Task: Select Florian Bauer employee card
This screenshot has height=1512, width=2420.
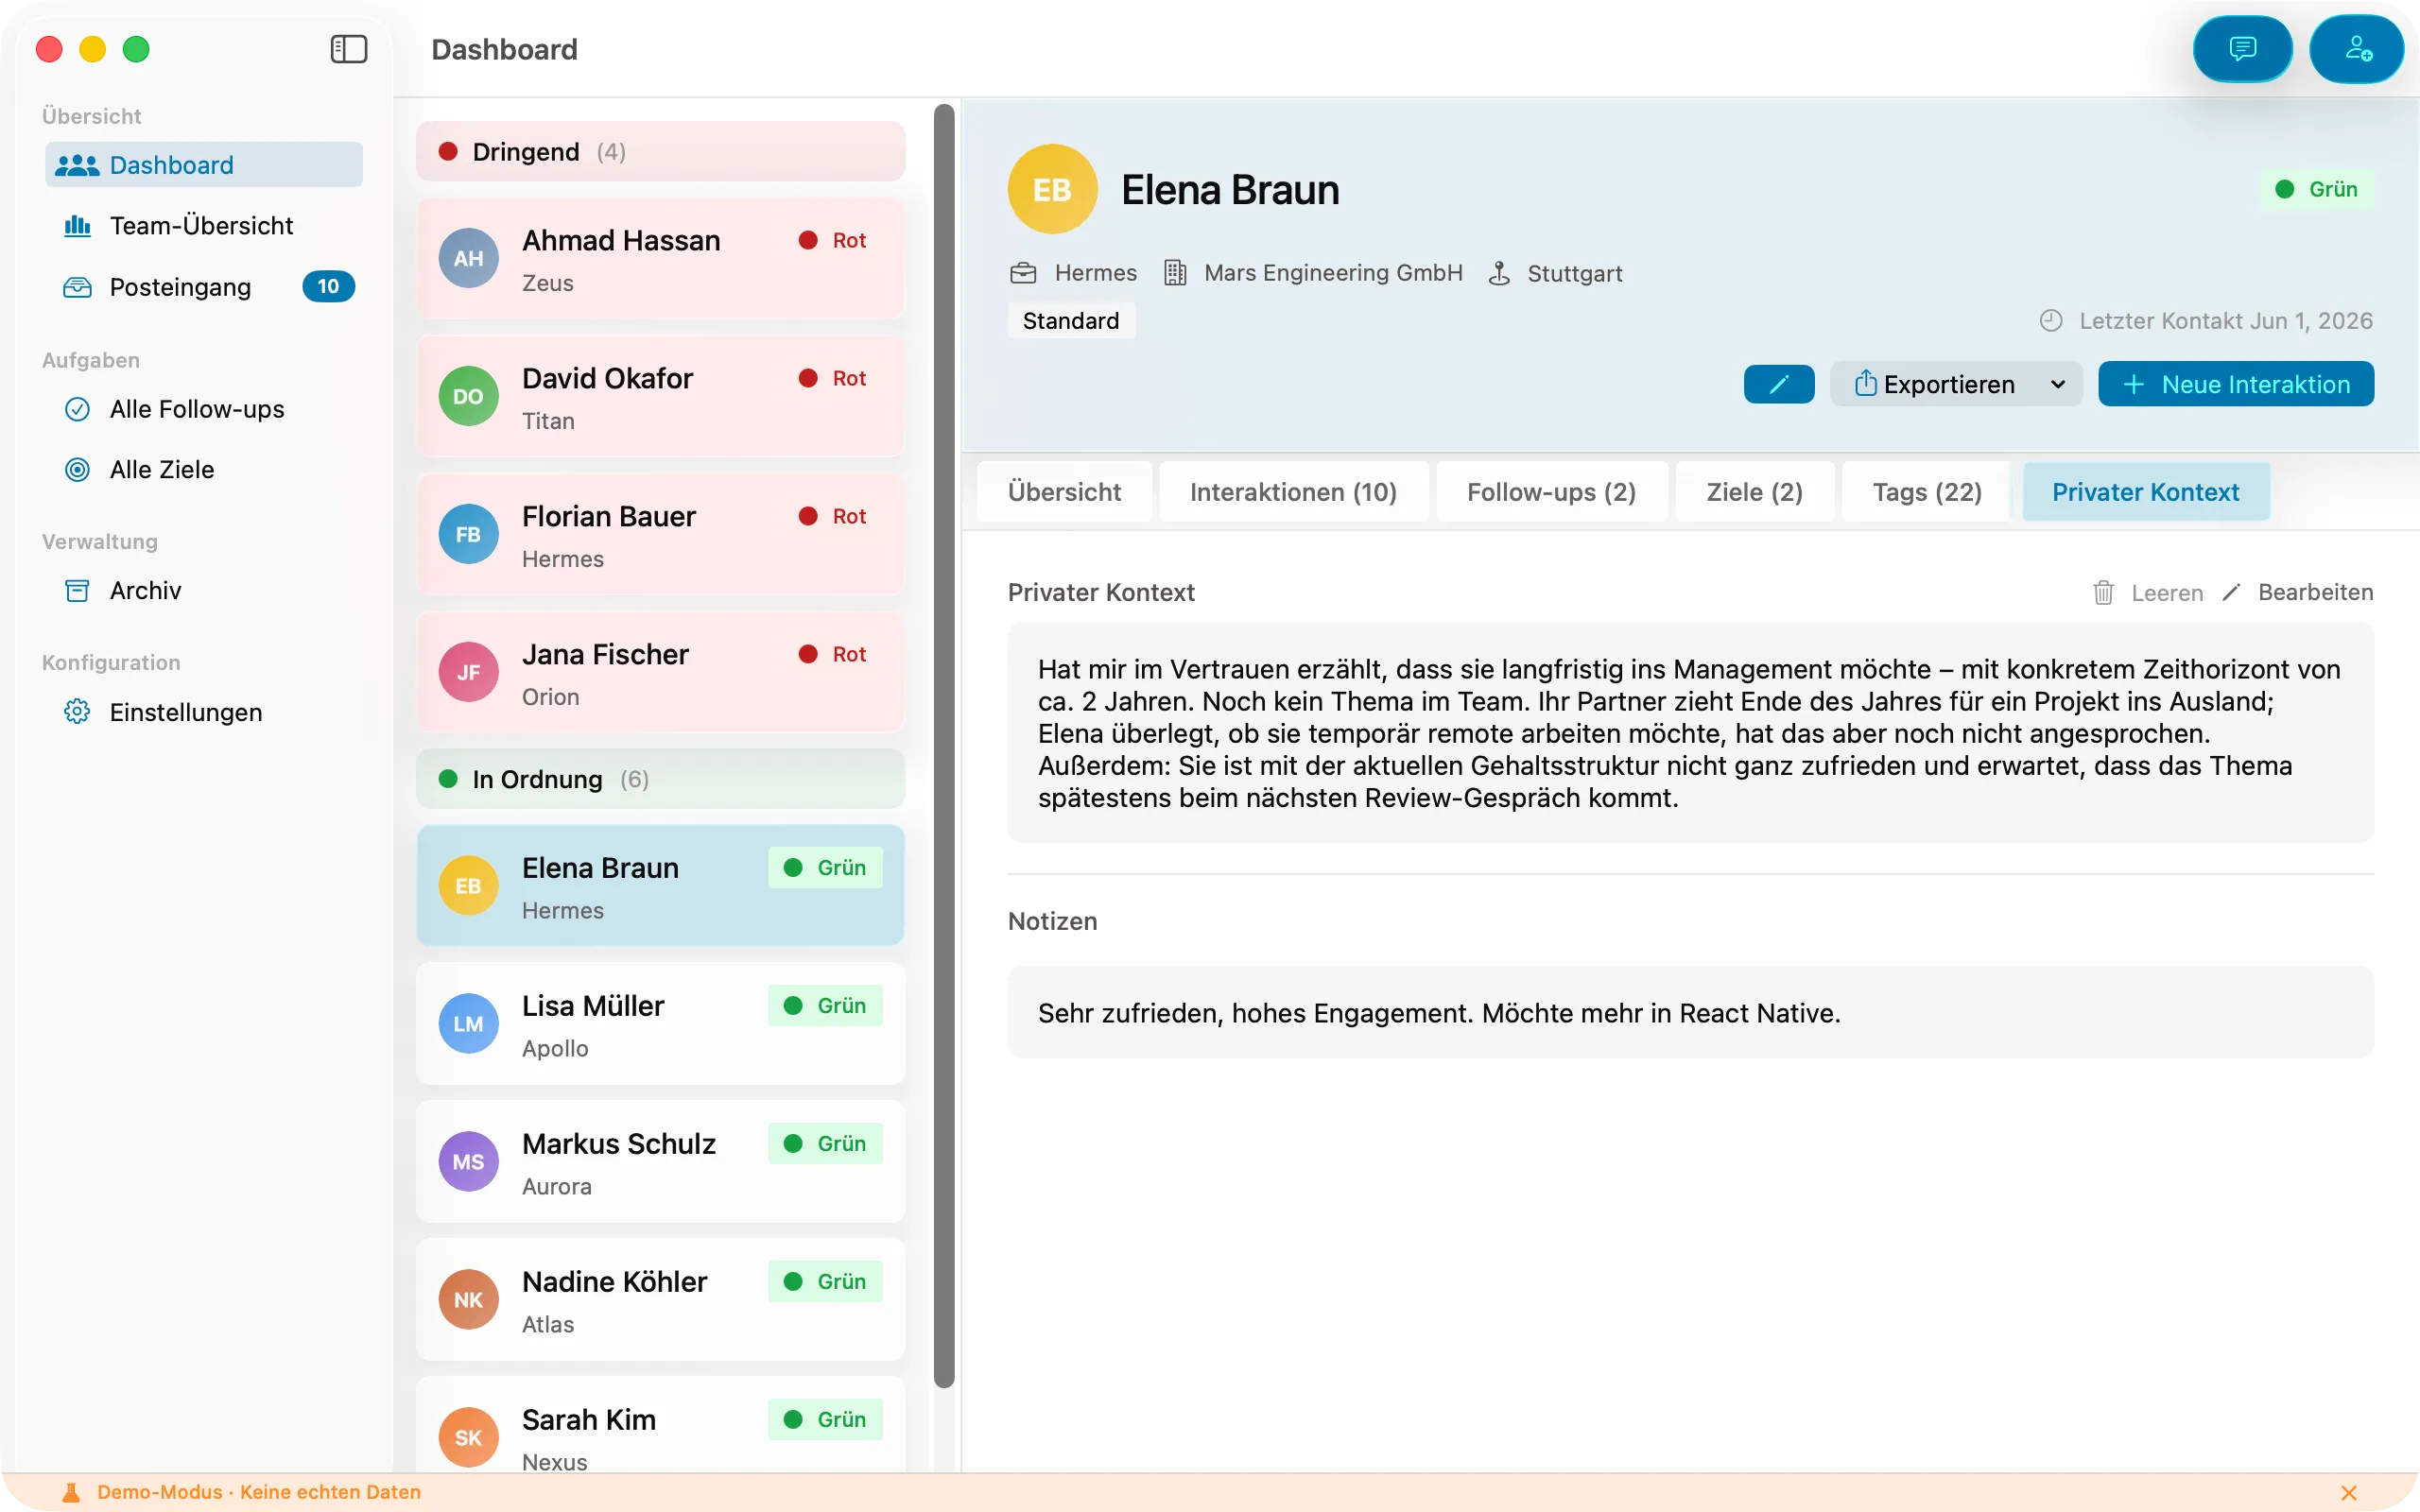Action: (x=660, y=535)
